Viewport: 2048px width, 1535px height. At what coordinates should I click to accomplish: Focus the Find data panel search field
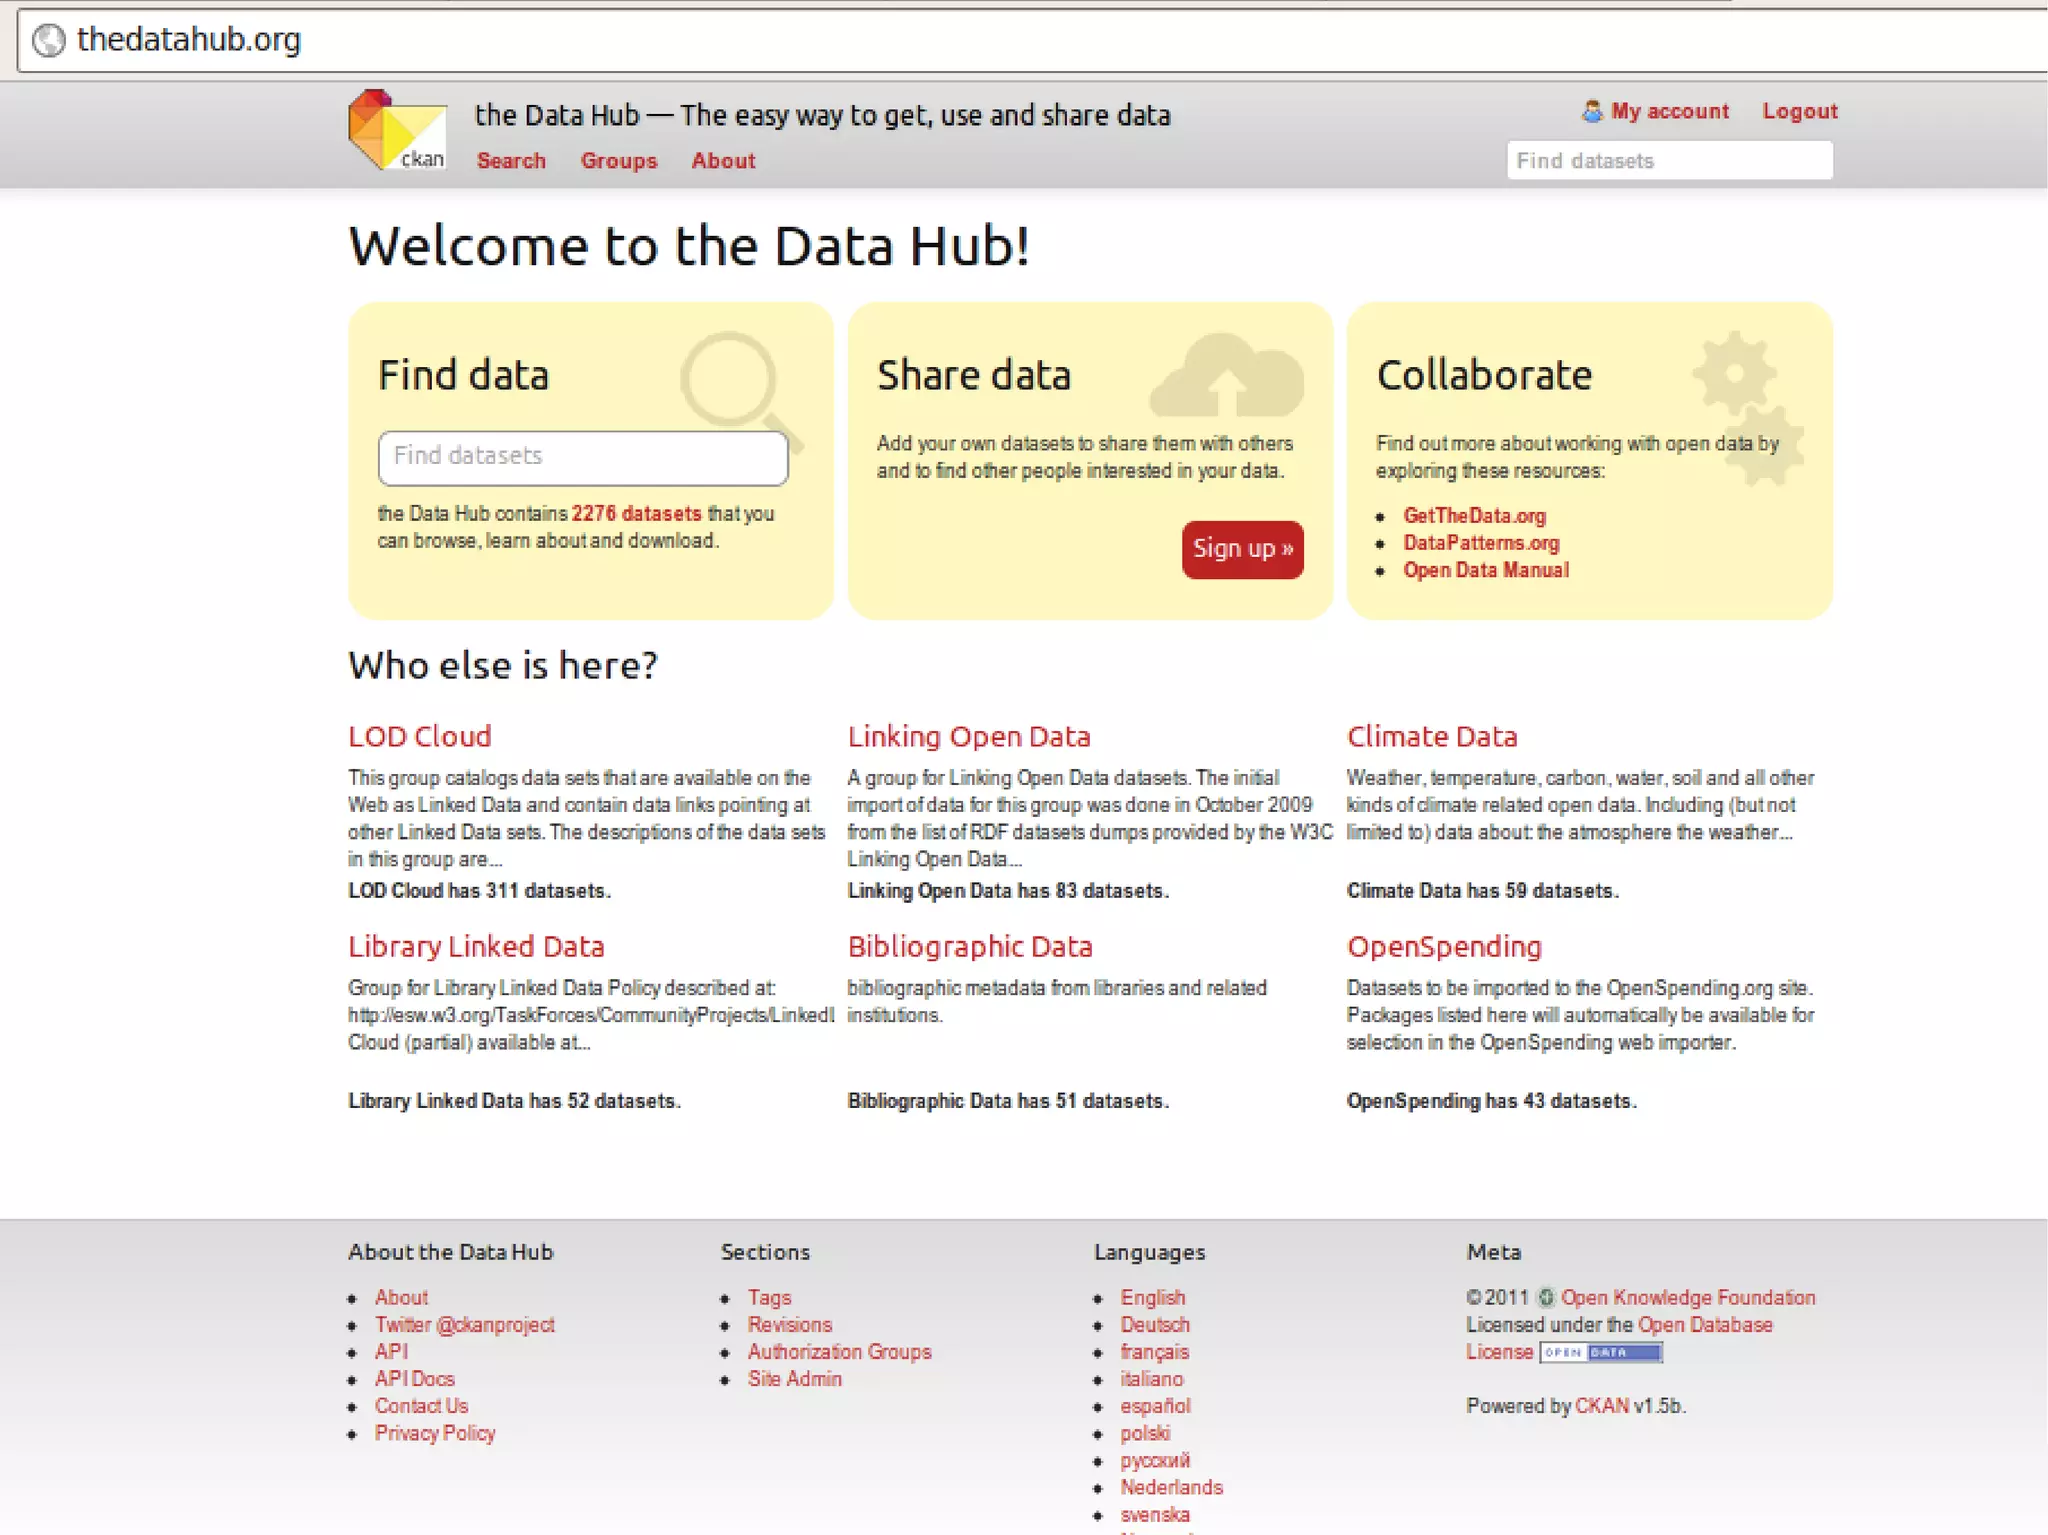tap(583, 457)
